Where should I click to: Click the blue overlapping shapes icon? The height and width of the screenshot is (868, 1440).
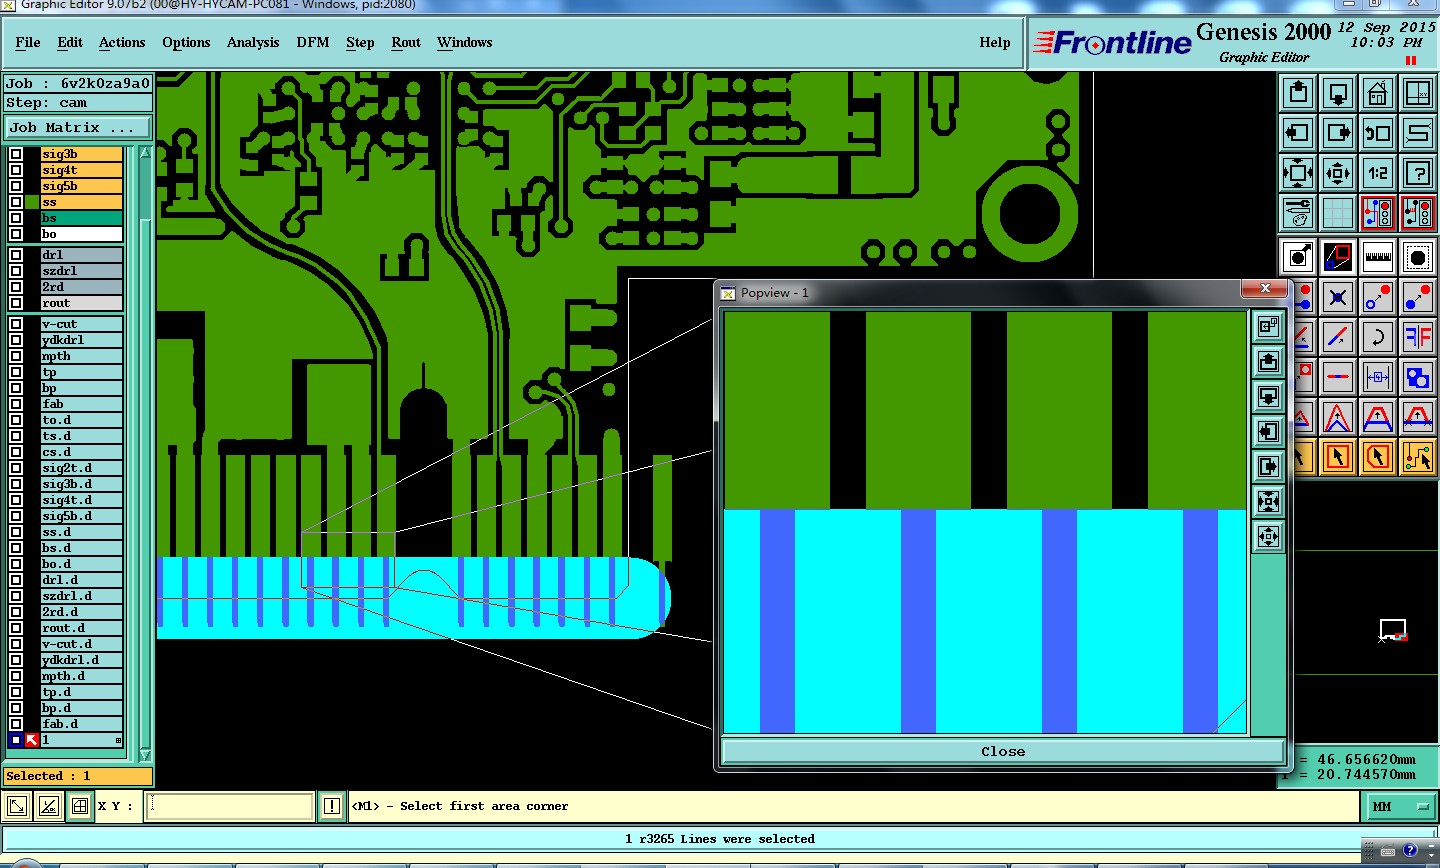click(1418, 377)
